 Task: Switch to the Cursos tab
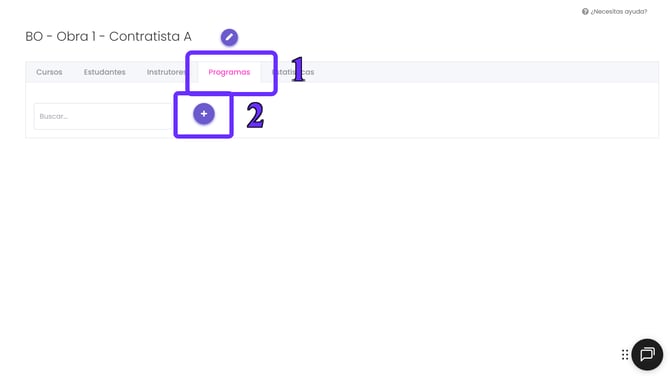point(49,72)
